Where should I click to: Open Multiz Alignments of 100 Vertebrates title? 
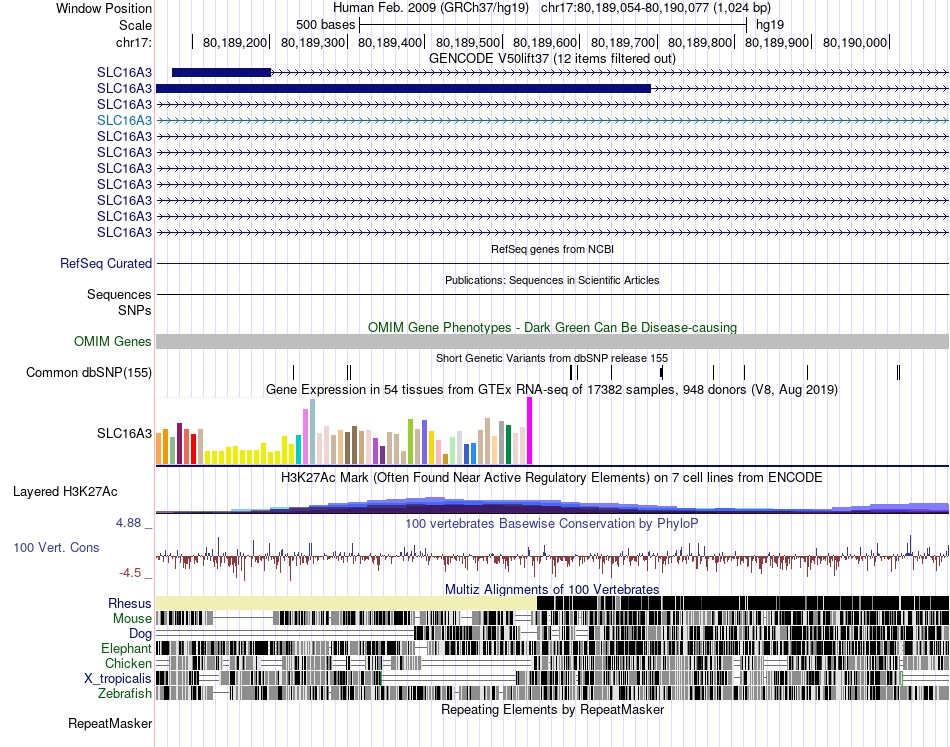(x=552, y=589)
